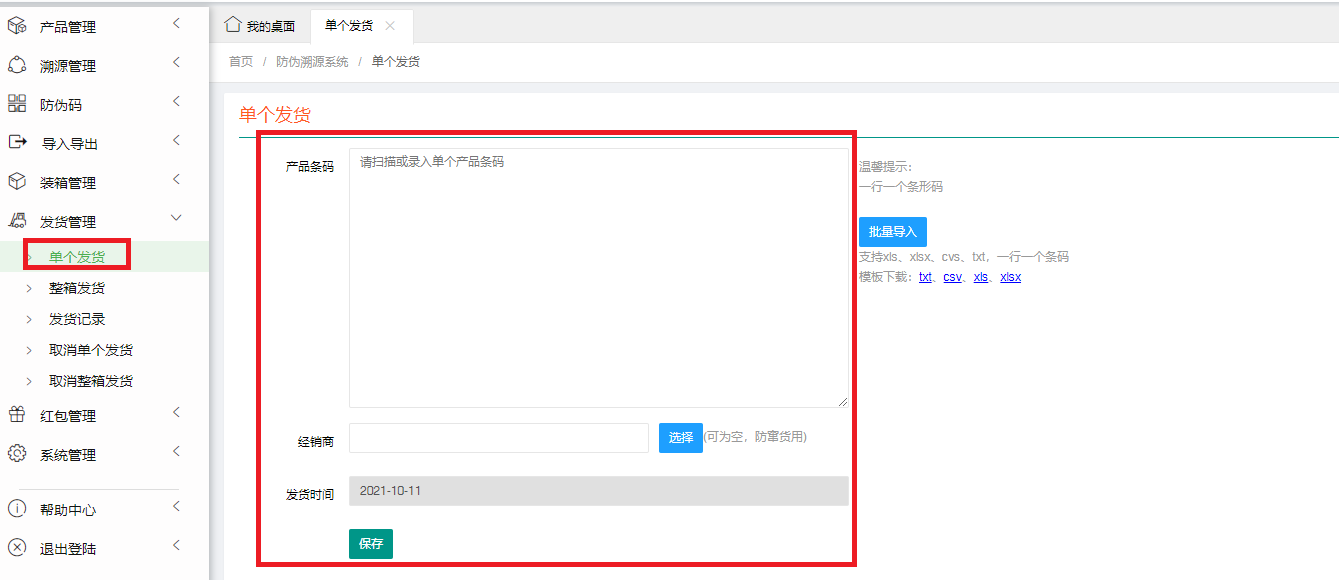Download the xlsx template link
1339x580 pixels.
1010,277
